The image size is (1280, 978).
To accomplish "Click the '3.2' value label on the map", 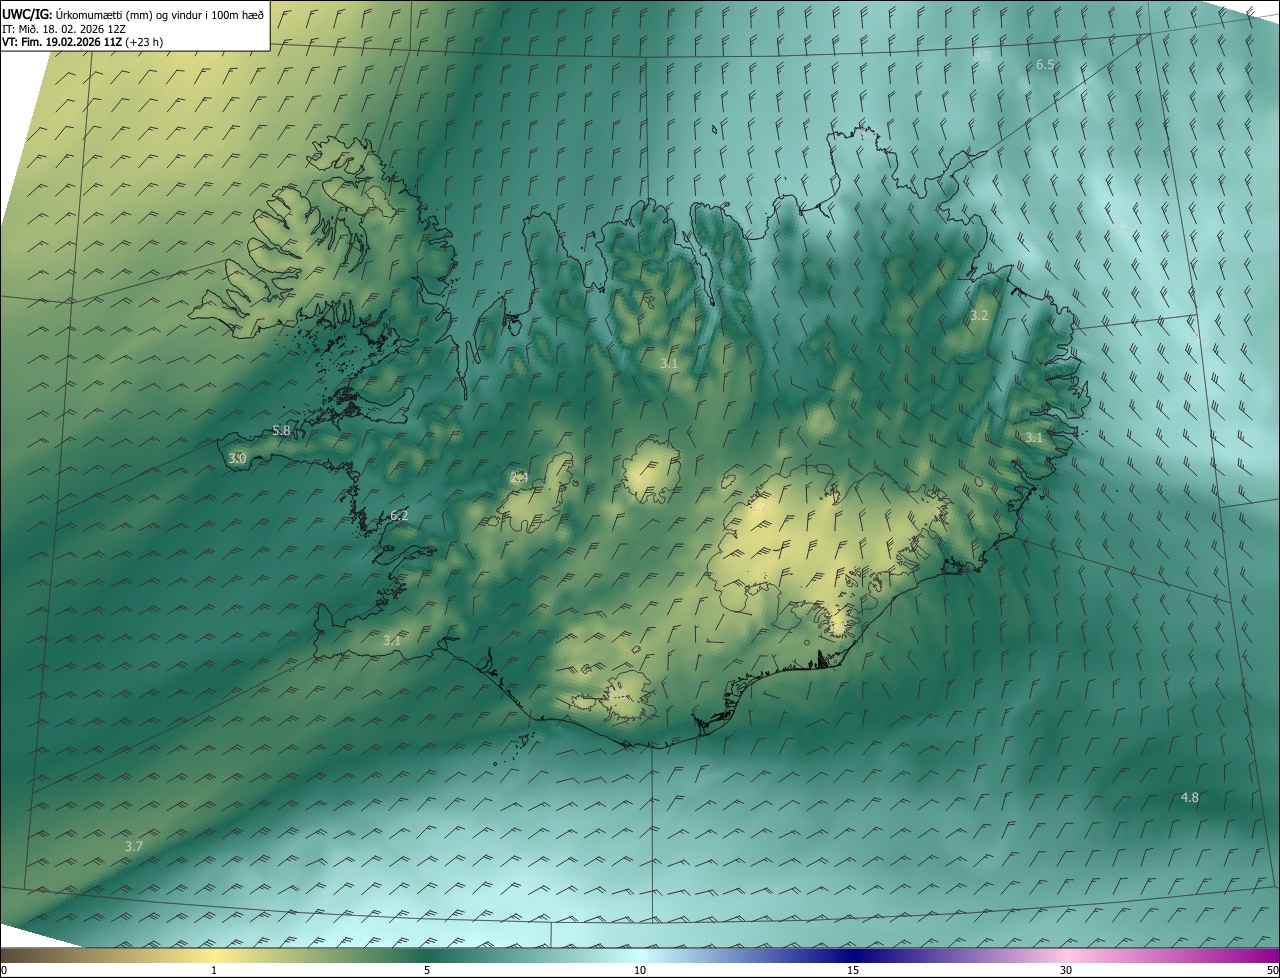I will pos(979,315).
